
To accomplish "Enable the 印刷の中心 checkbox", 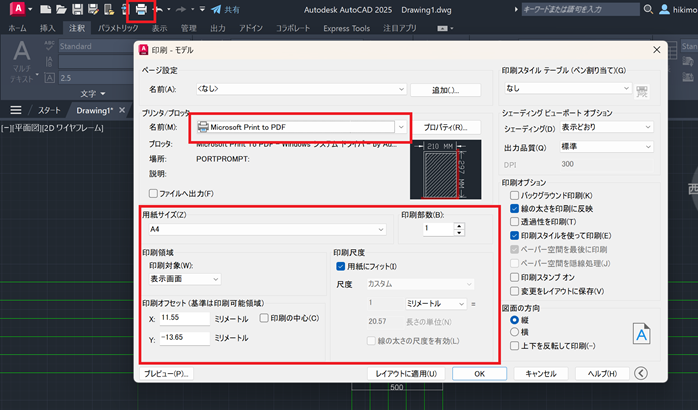I will 264,318.
